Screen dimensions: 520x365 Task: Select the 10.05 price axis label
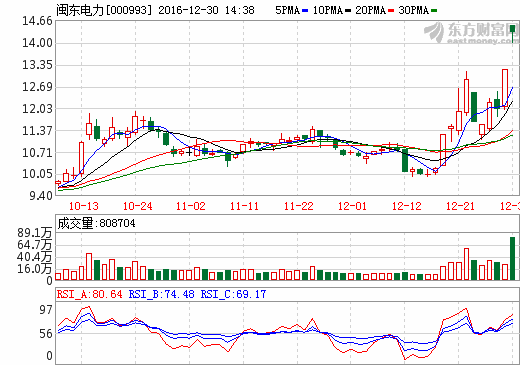[x=37, y=174]
